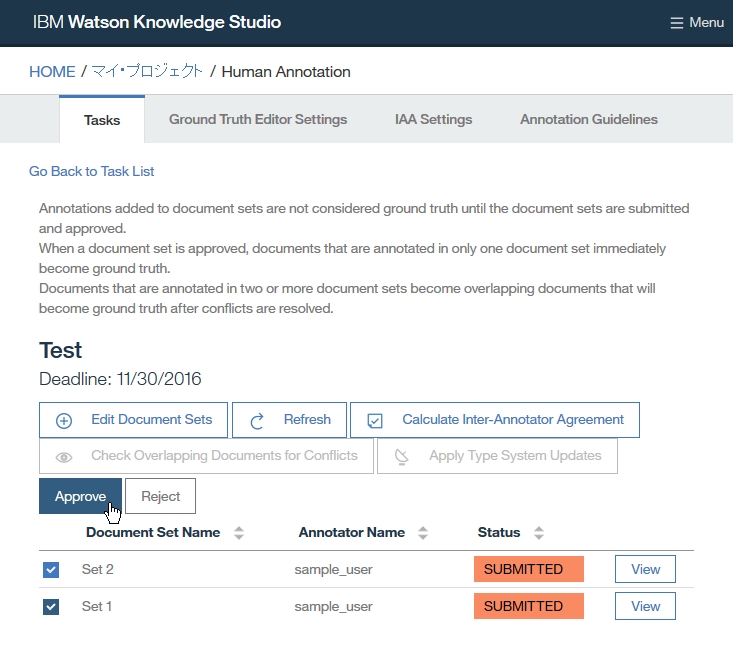
Task: Navigate to HOME breadcrumb
Action: coord(52,72)
